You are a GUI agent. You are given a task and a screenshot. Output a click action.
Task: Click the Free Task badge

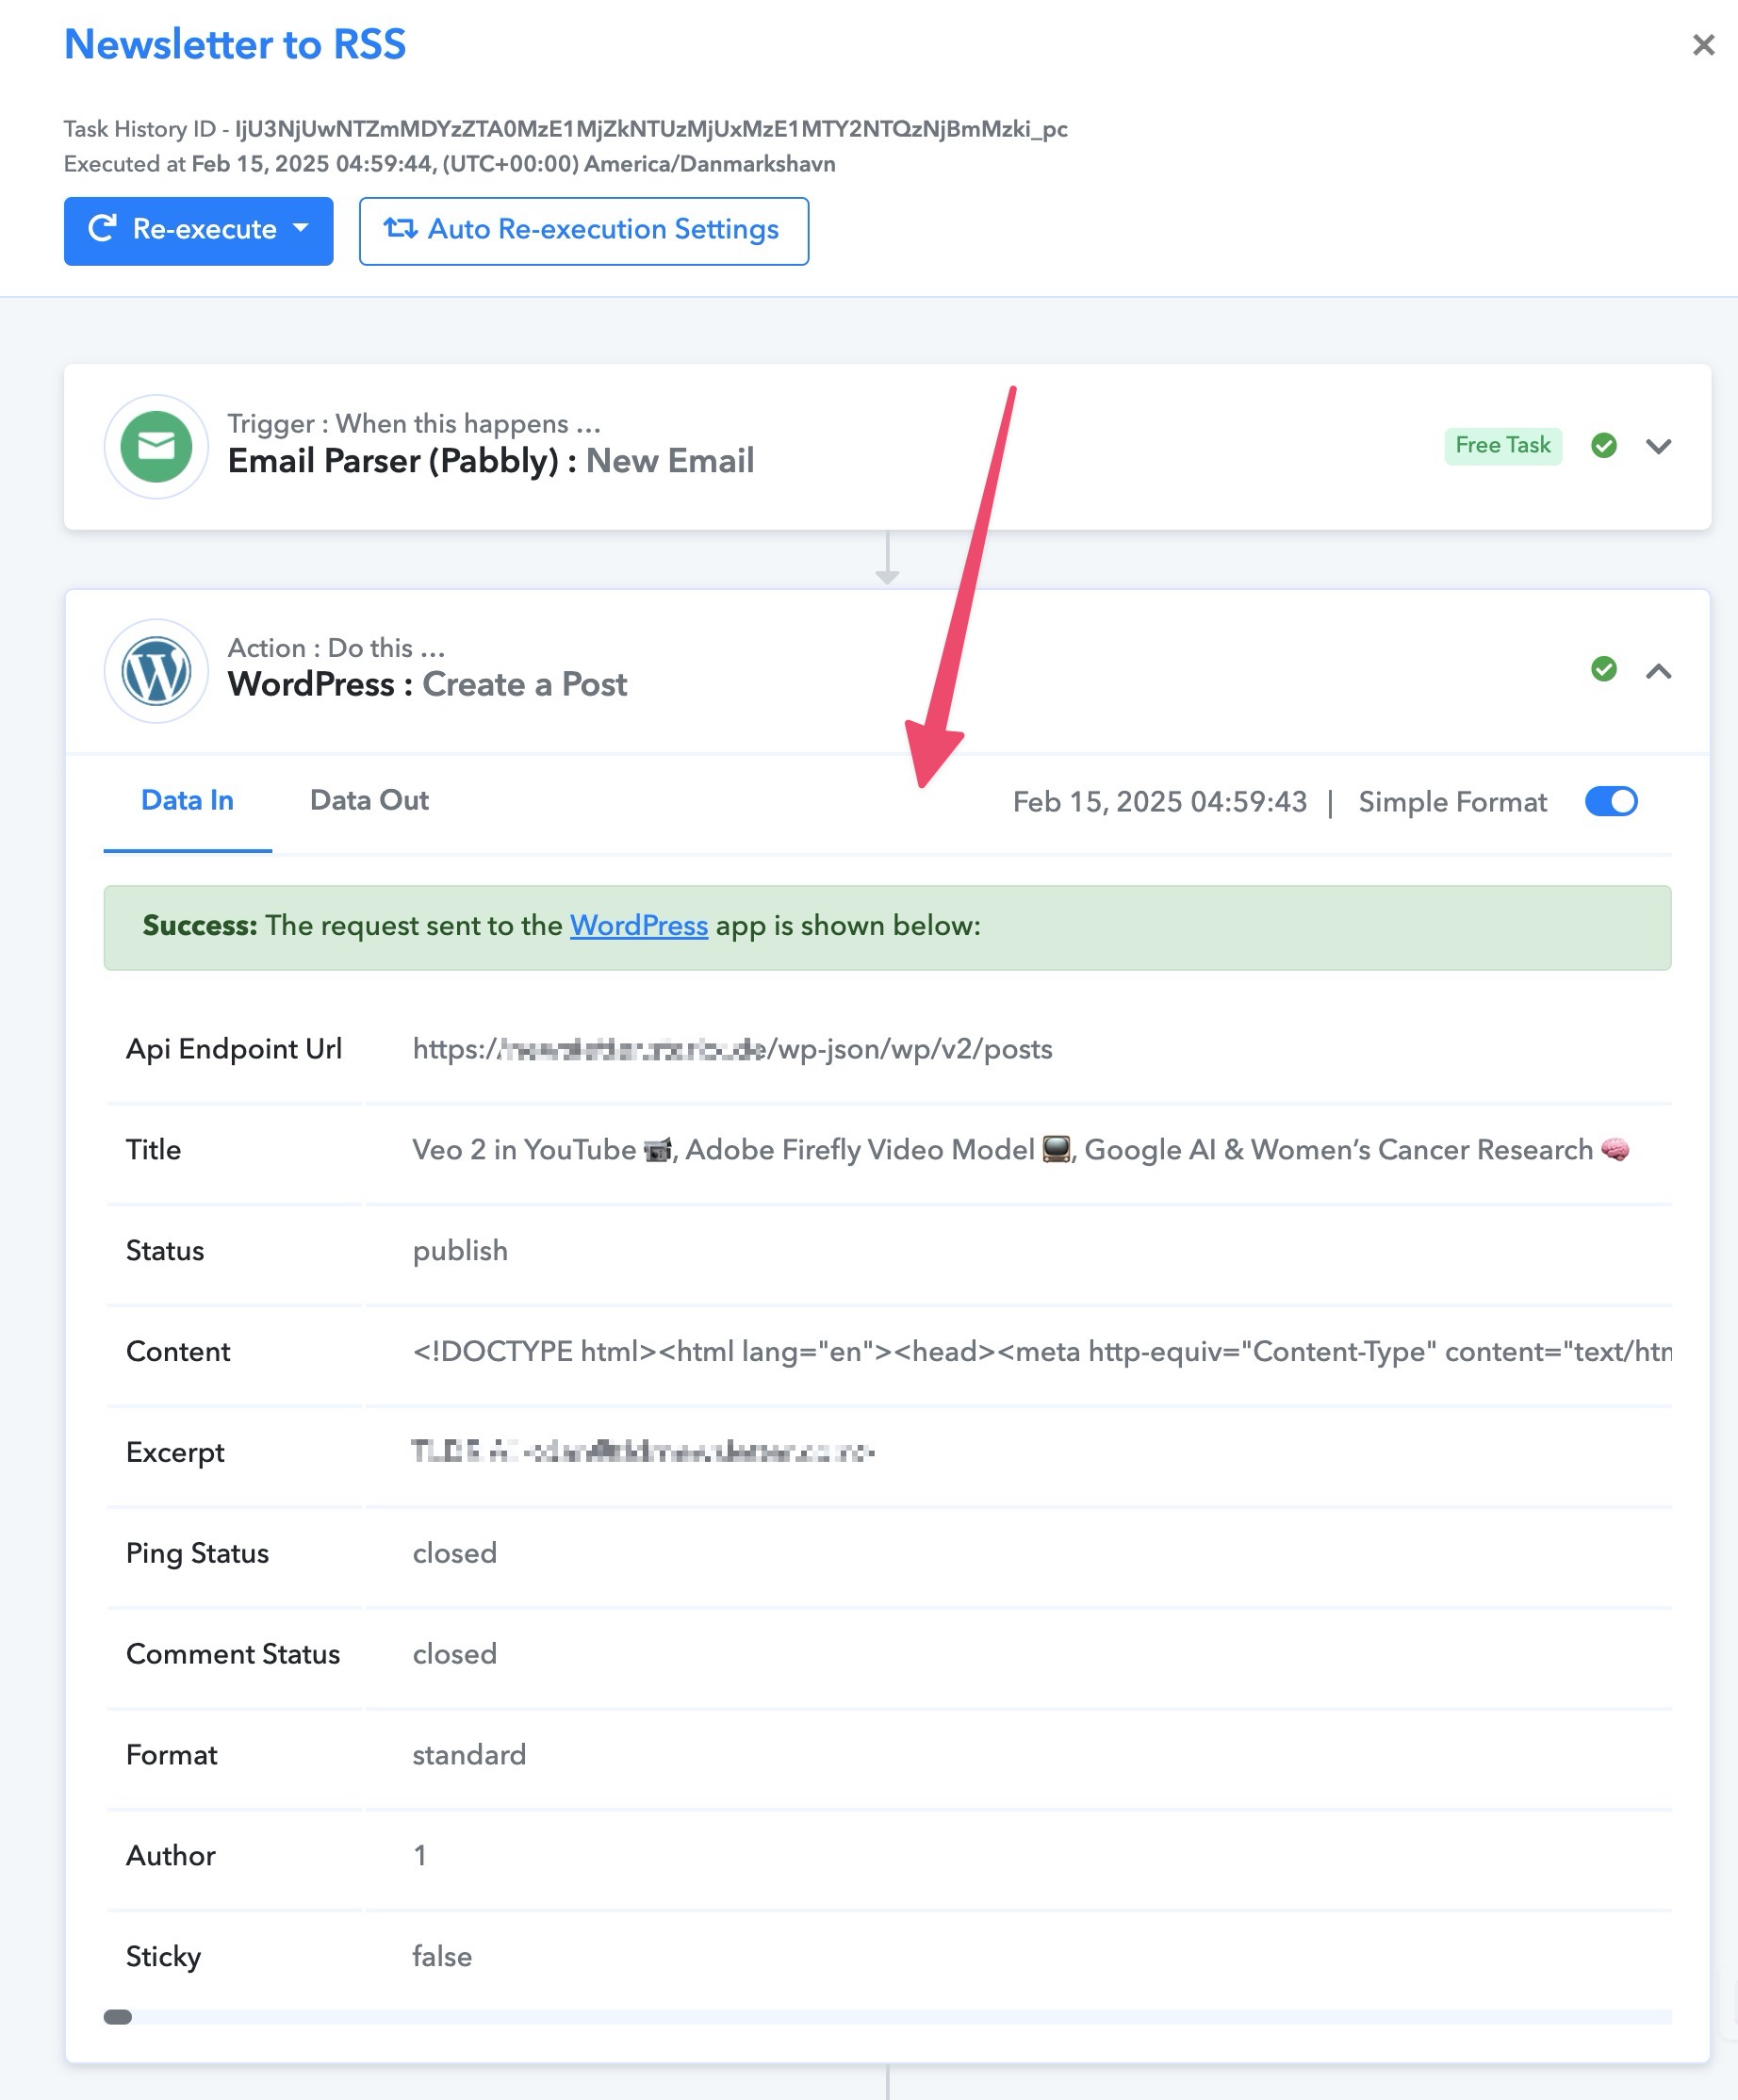click(1503, 445)
